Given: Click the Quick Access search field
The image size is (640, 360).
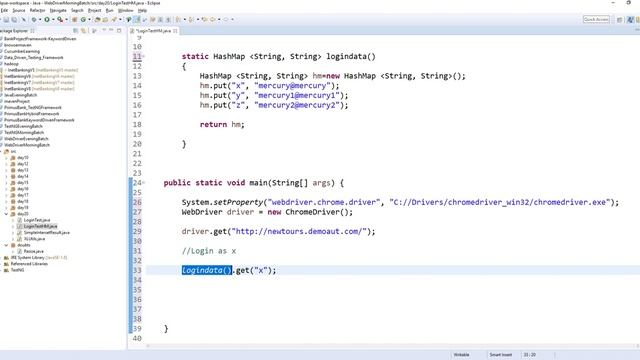Looking at the screenshot, I should pyautogui.click(x=596, y=19).
